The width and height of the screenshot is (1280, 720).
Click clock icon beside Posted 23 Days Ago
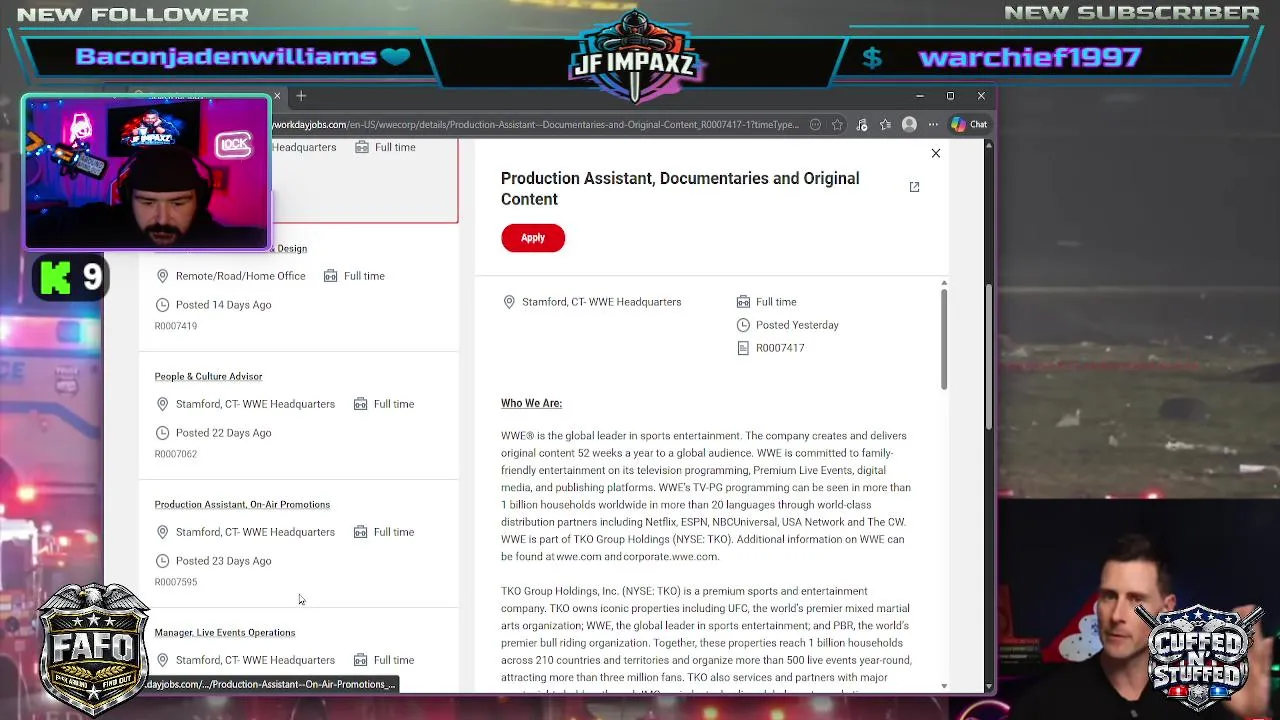[162, 561]
